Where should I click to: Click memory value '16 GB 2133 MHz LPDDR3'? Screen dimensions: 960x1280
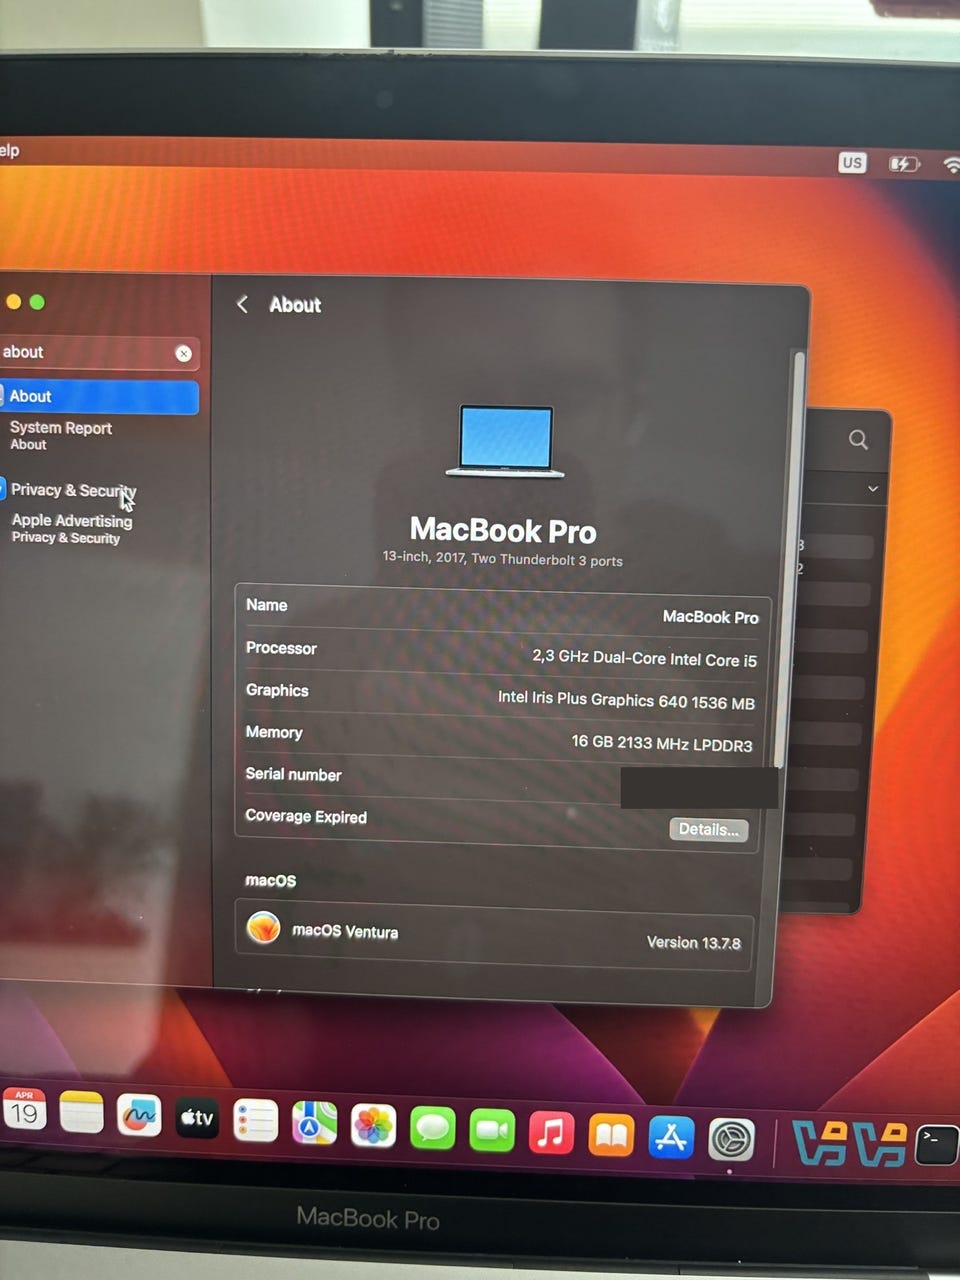(x=661, y=743)
